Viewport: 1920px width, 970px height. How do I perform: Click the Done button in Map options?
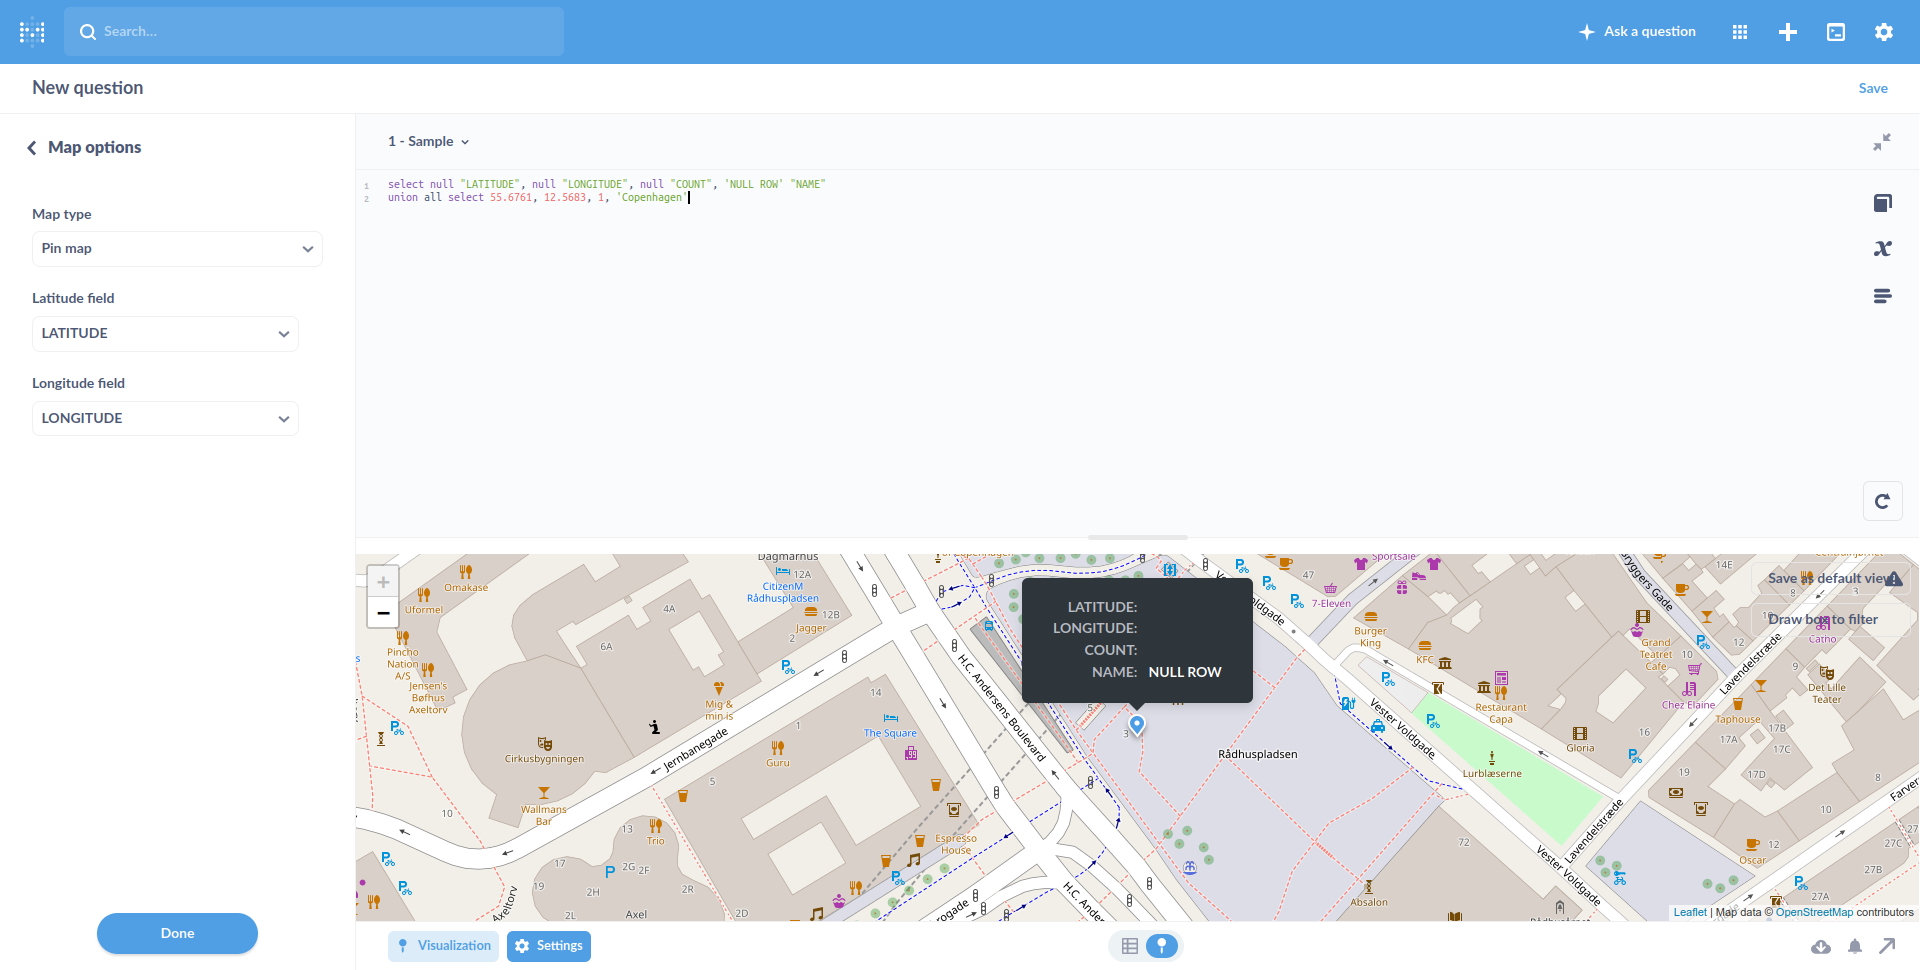[x=177, y=933]
